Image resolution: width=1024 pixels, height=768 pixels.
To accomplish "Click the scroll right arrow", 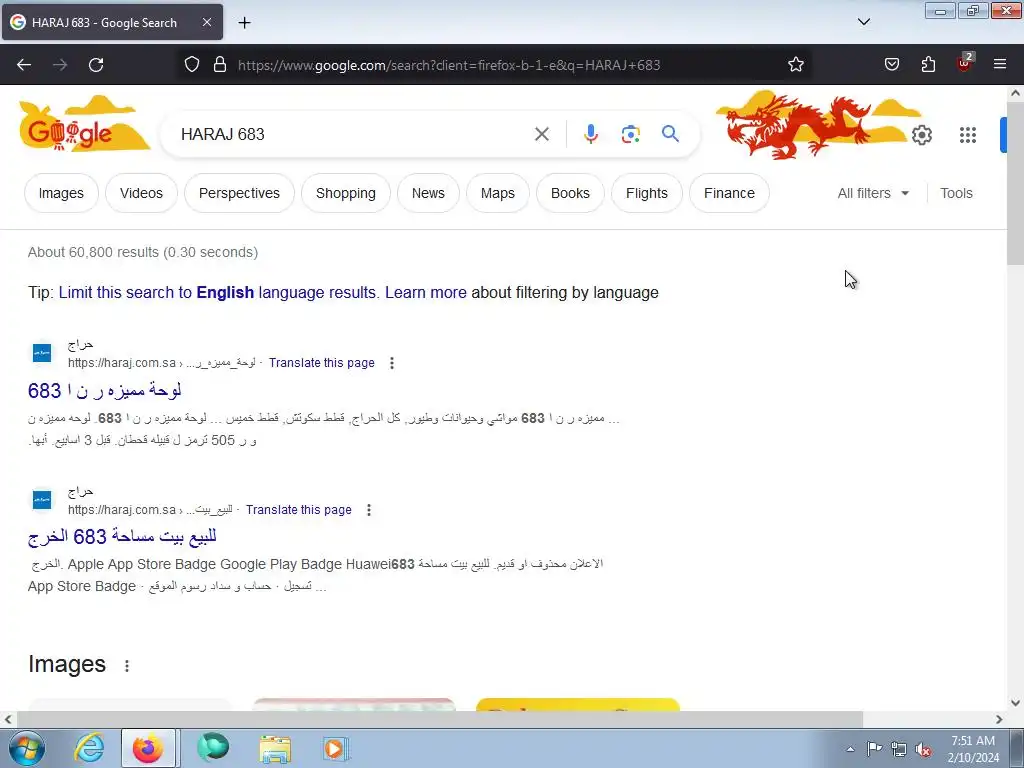I will point(999,719).
